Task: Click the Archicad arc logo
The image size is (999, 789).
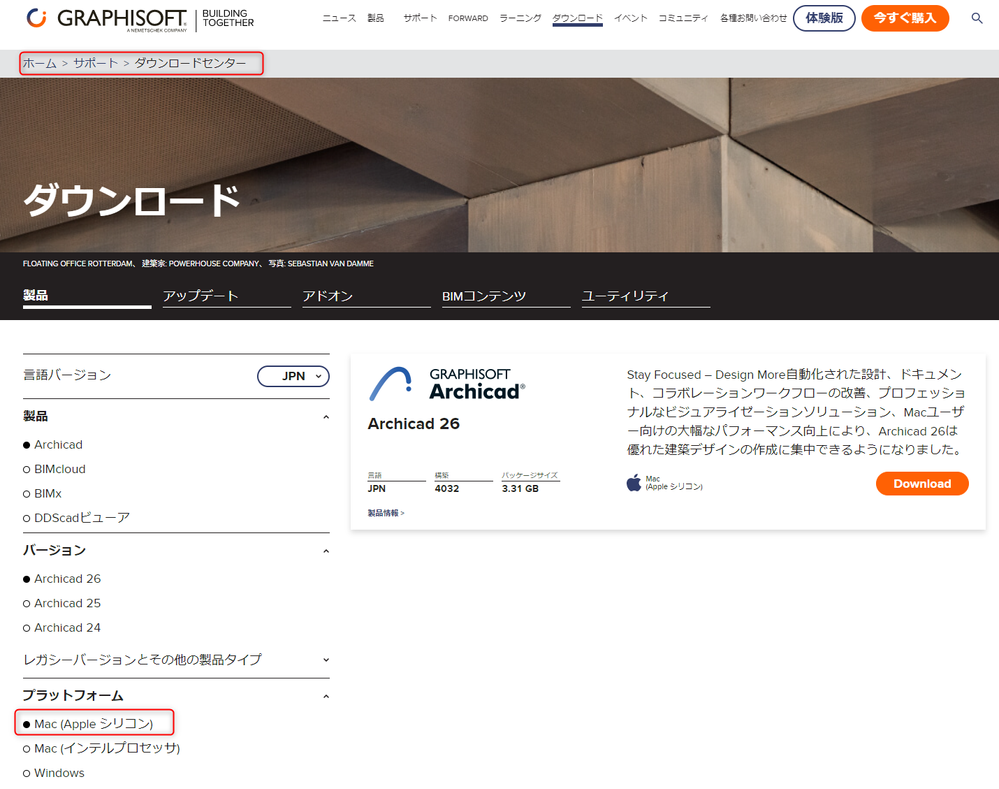Action: click(390, 383)
